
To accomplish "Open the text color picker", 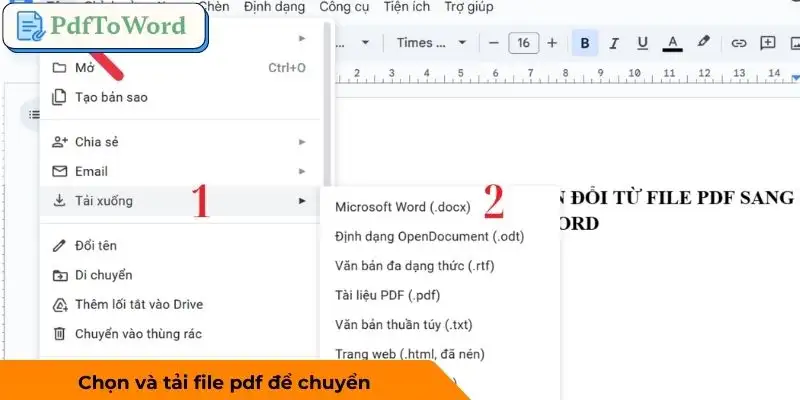I will coord(672,43).
